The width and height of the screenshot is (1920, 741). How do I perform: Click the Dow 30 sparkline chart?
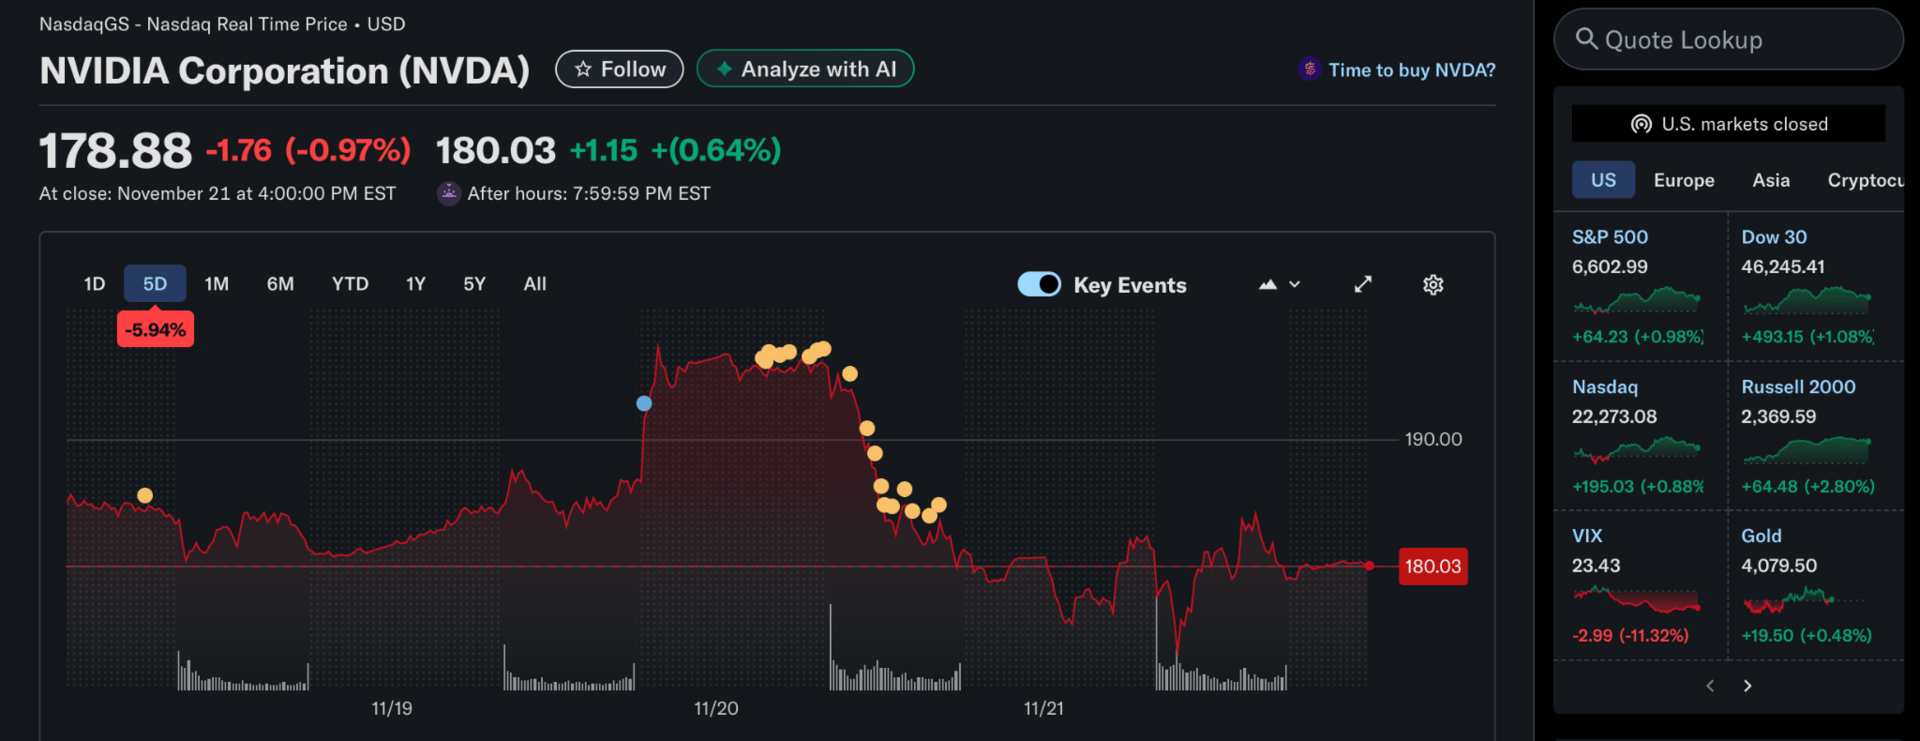tap(1807, 300)
